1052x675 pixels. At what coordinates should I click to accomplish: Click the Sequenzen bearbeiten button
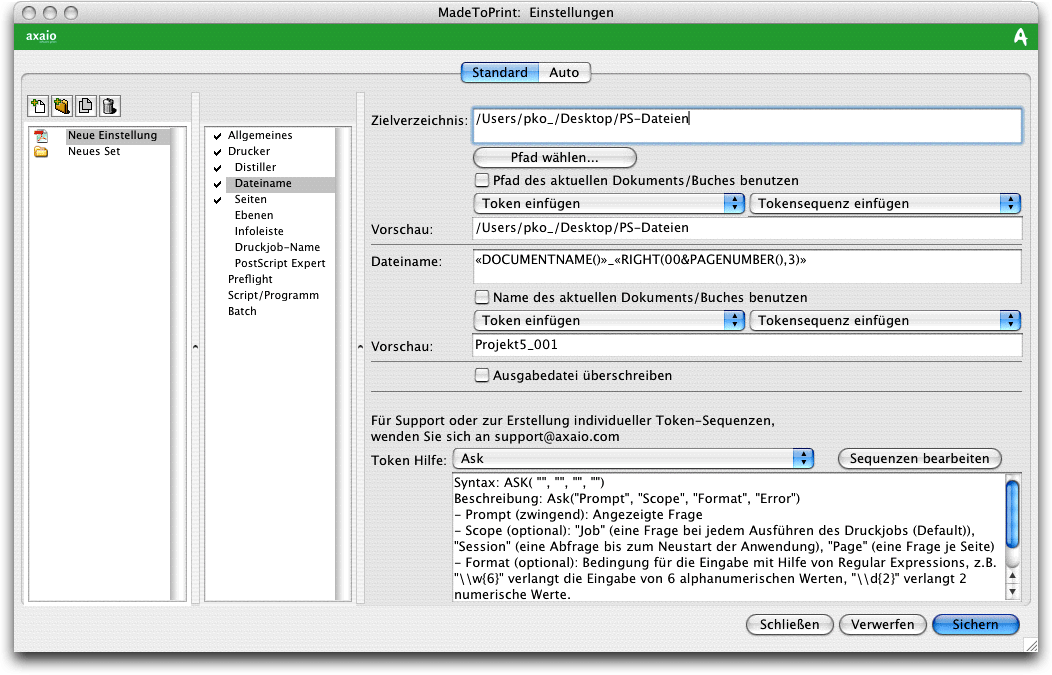[x=920, y=459]
